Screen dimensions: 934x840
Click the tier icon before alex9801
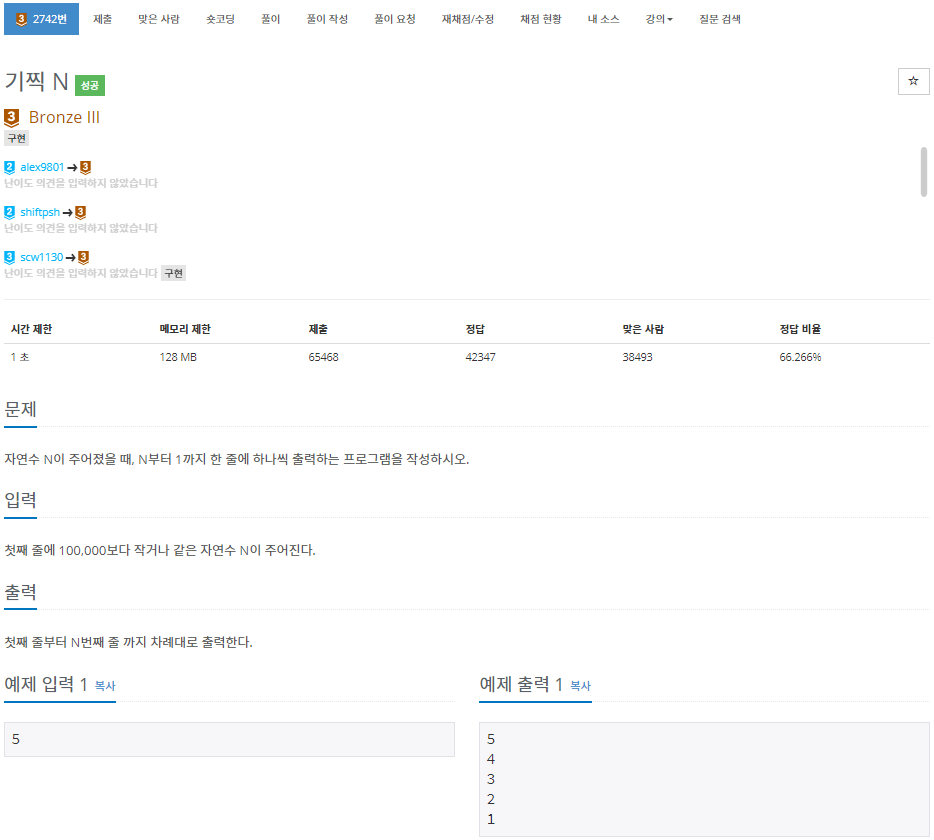[x=10, y=167]
